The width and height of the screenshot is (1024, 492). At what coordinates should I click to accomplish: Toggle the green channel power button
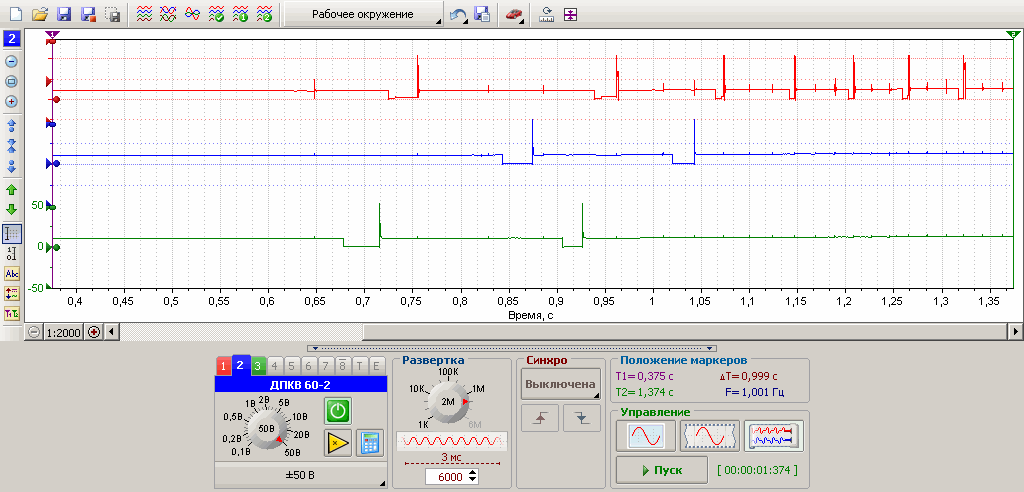pyautogui.click(x=338, y=410)
